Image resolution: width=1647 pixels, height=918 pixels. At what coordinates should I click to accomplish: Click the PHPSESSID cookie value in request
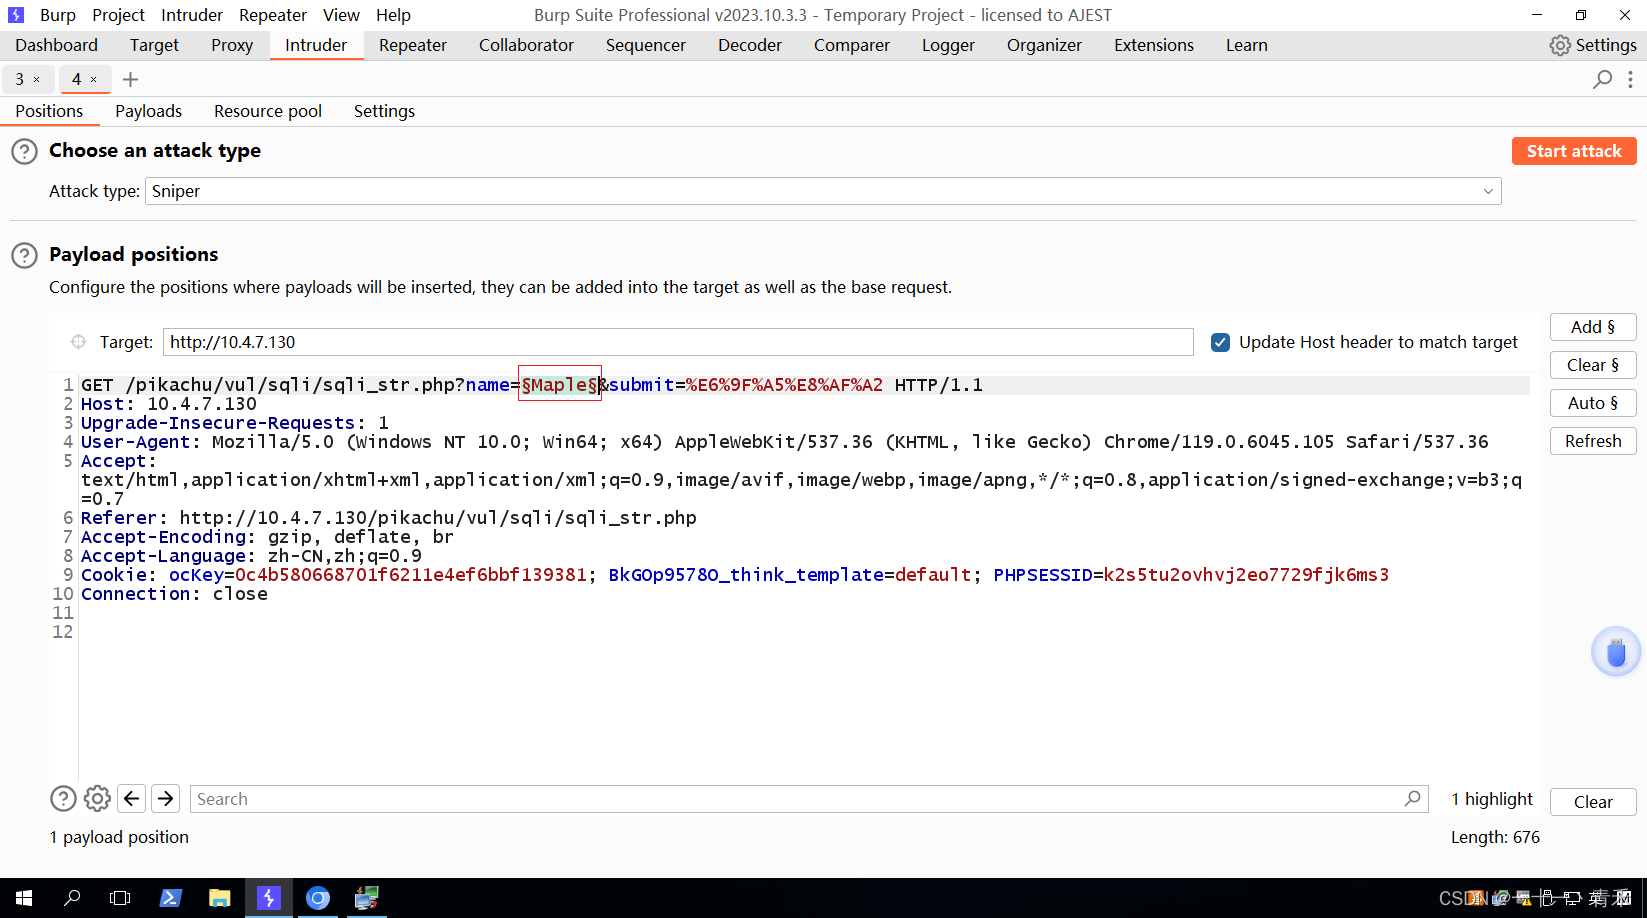click(x=1246, y=575)
